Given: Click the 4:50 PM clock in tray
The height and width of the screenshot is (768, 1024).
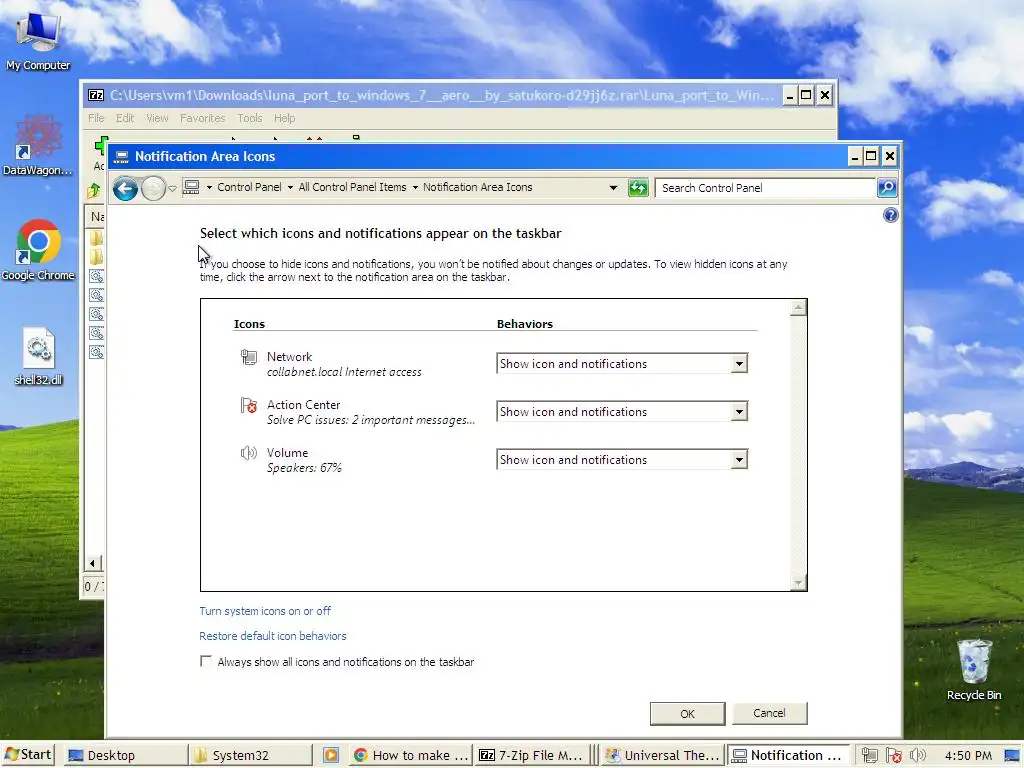Looking at the screenshot, I should [x=968, y=756].
